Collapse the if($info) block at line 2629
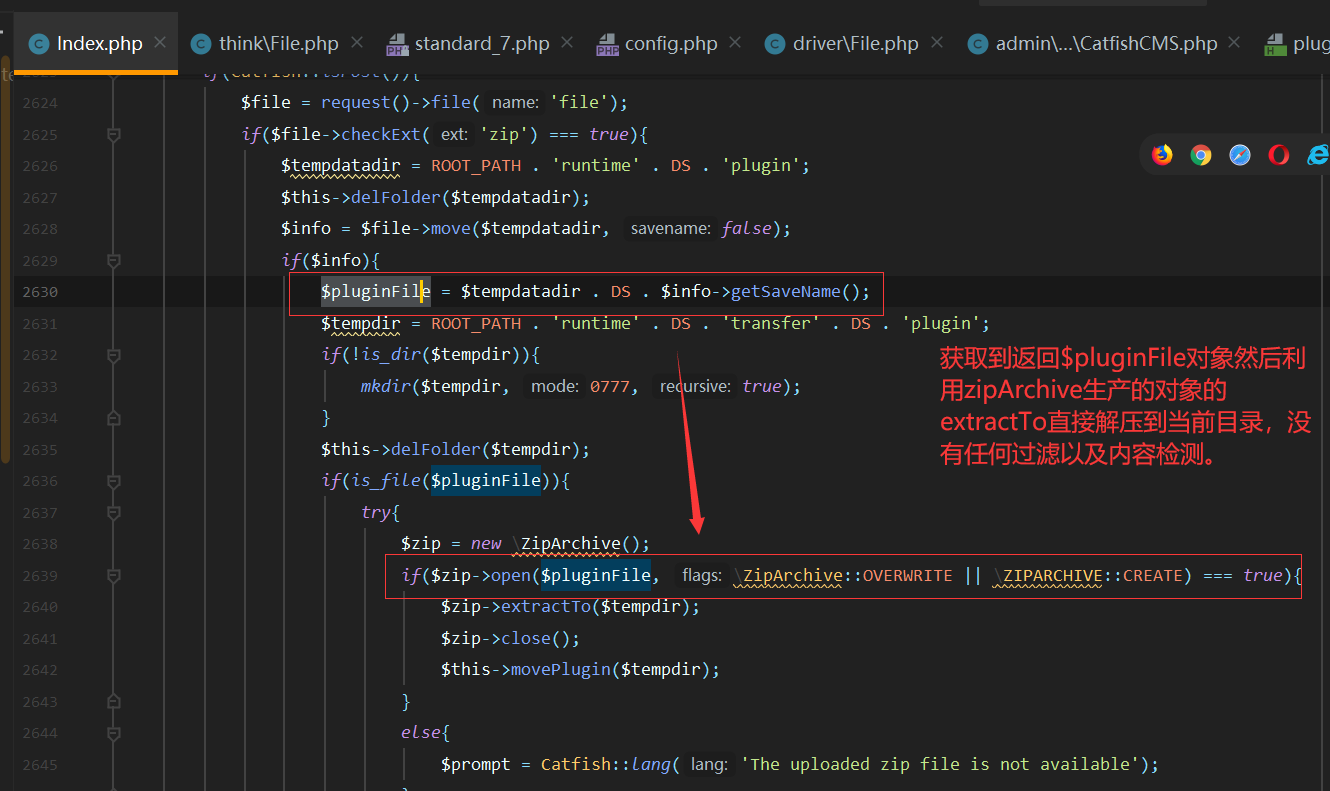 tap(114, 260)
